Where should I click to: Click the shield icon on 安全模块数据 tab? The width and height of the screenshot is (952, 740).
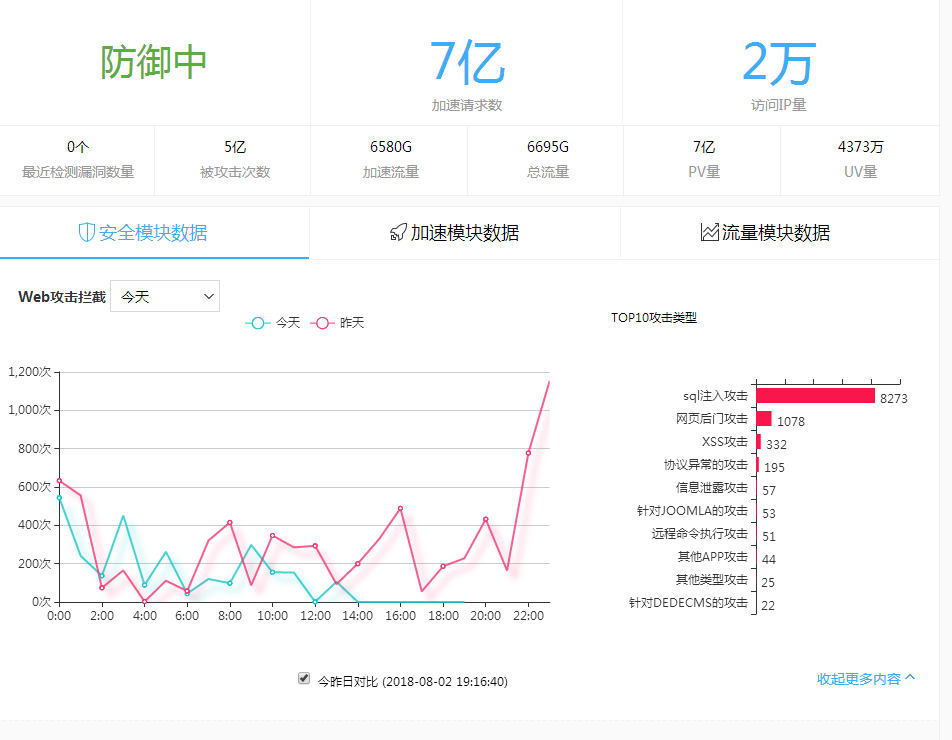point(86,233)
